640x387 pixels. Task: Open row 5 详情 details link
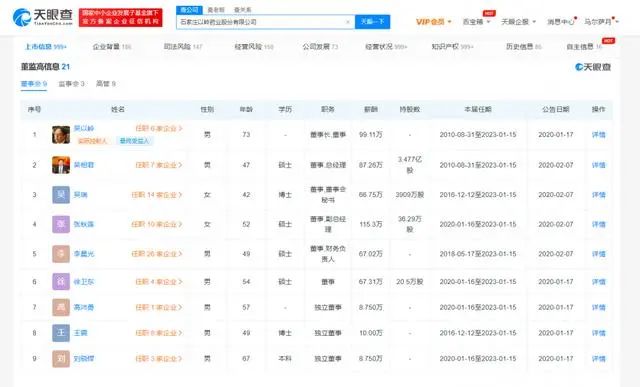click(598, 254)
